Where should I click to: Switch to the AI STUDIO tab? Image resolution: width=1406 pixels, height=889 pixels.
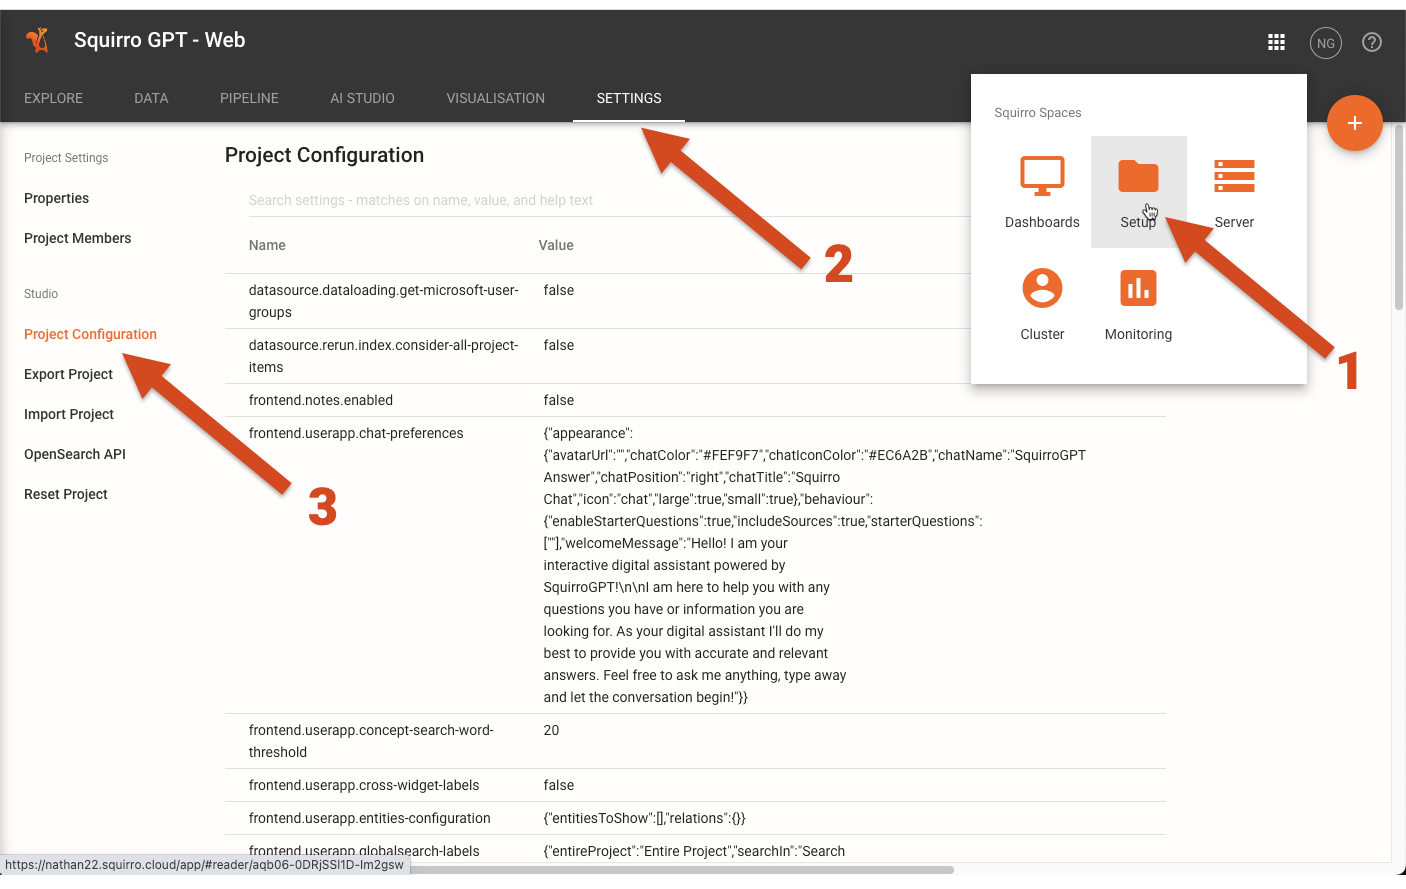pyautogui.click(x=362, y=98)
